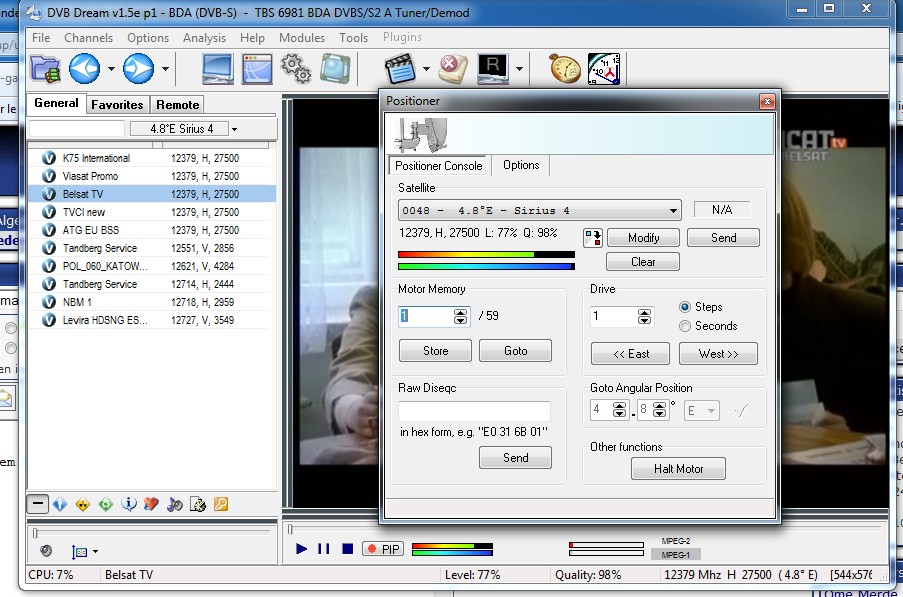Click the Clear button
This screenshot has height=597, width=903.
click(x=643, y=262)
